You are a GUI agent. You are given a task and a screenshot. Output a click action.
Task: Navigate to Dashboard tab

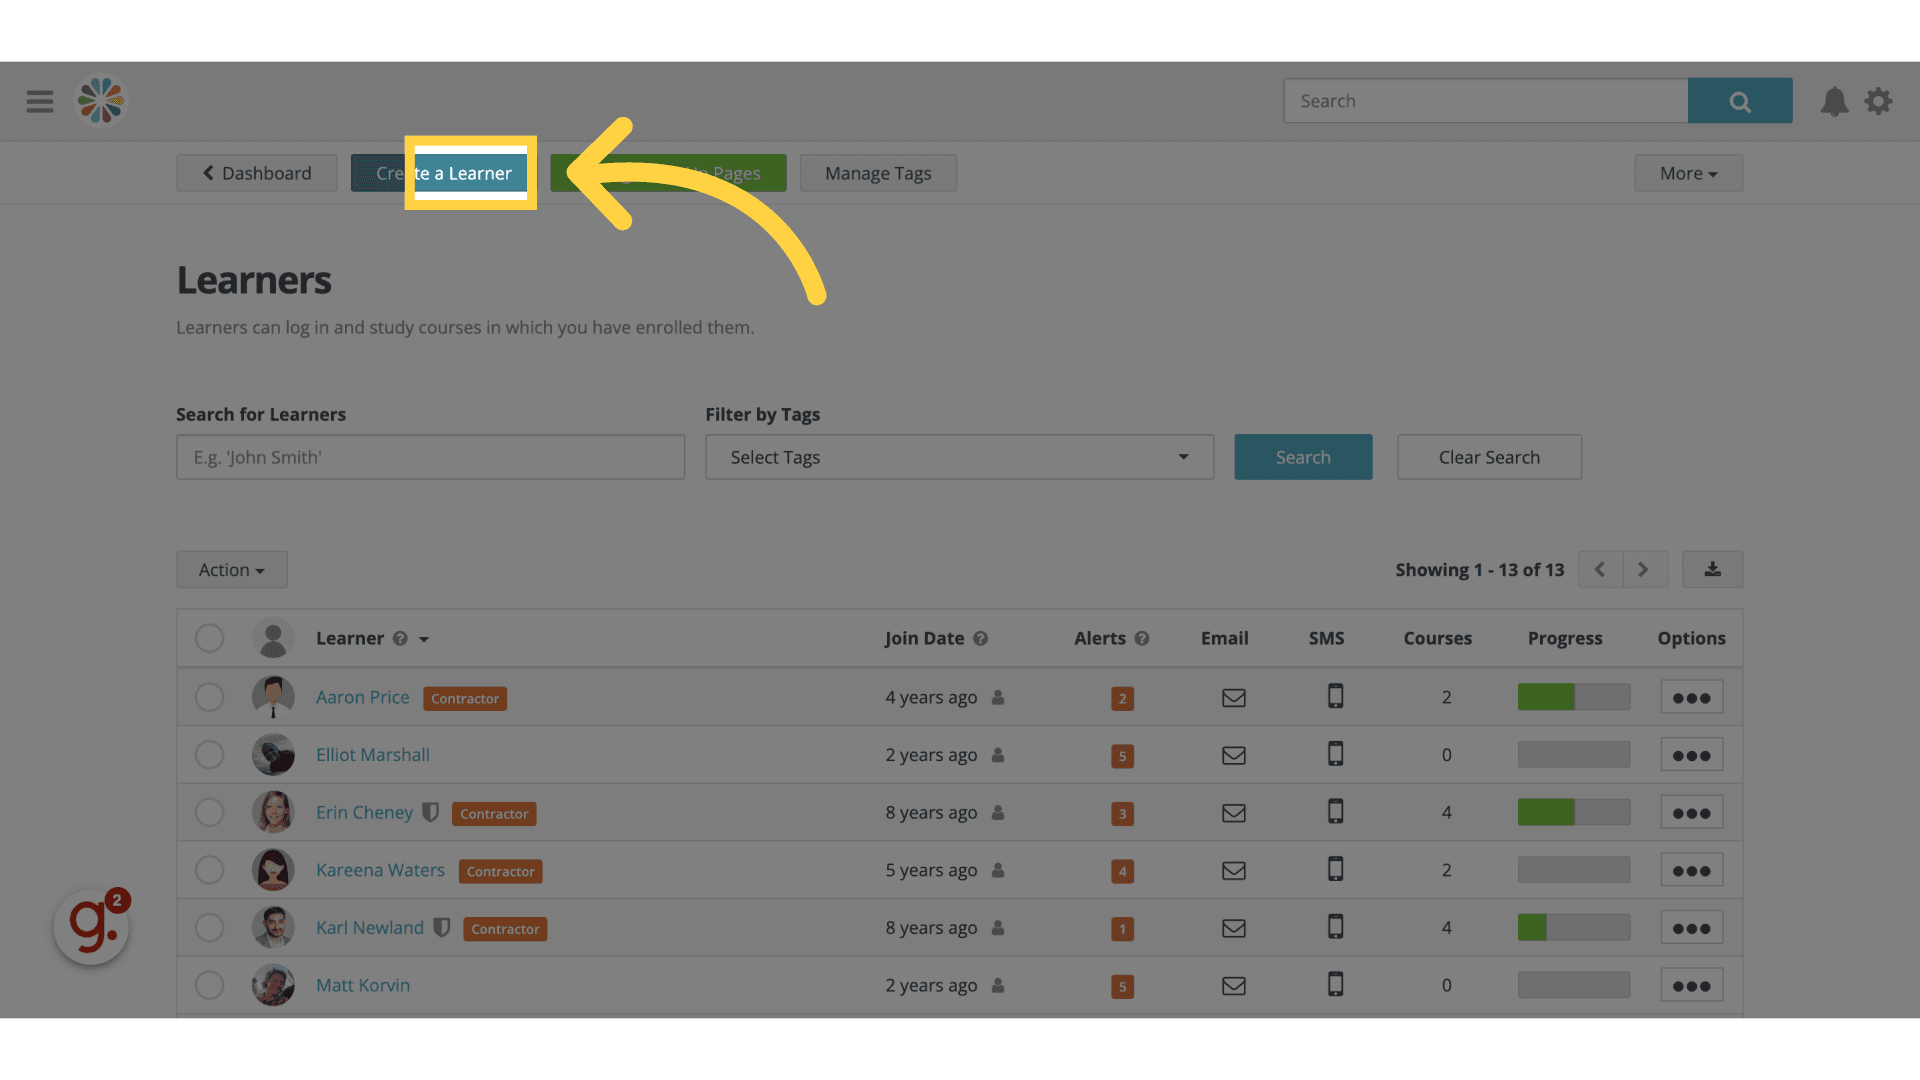tap(256, 173)
